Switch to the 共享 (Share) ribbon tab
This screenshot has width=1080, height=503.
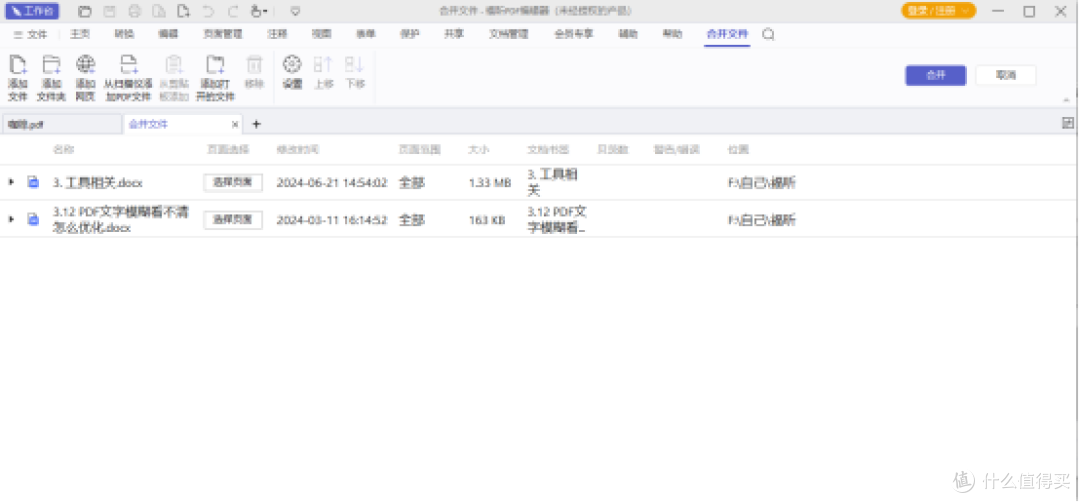coord(454,34)
